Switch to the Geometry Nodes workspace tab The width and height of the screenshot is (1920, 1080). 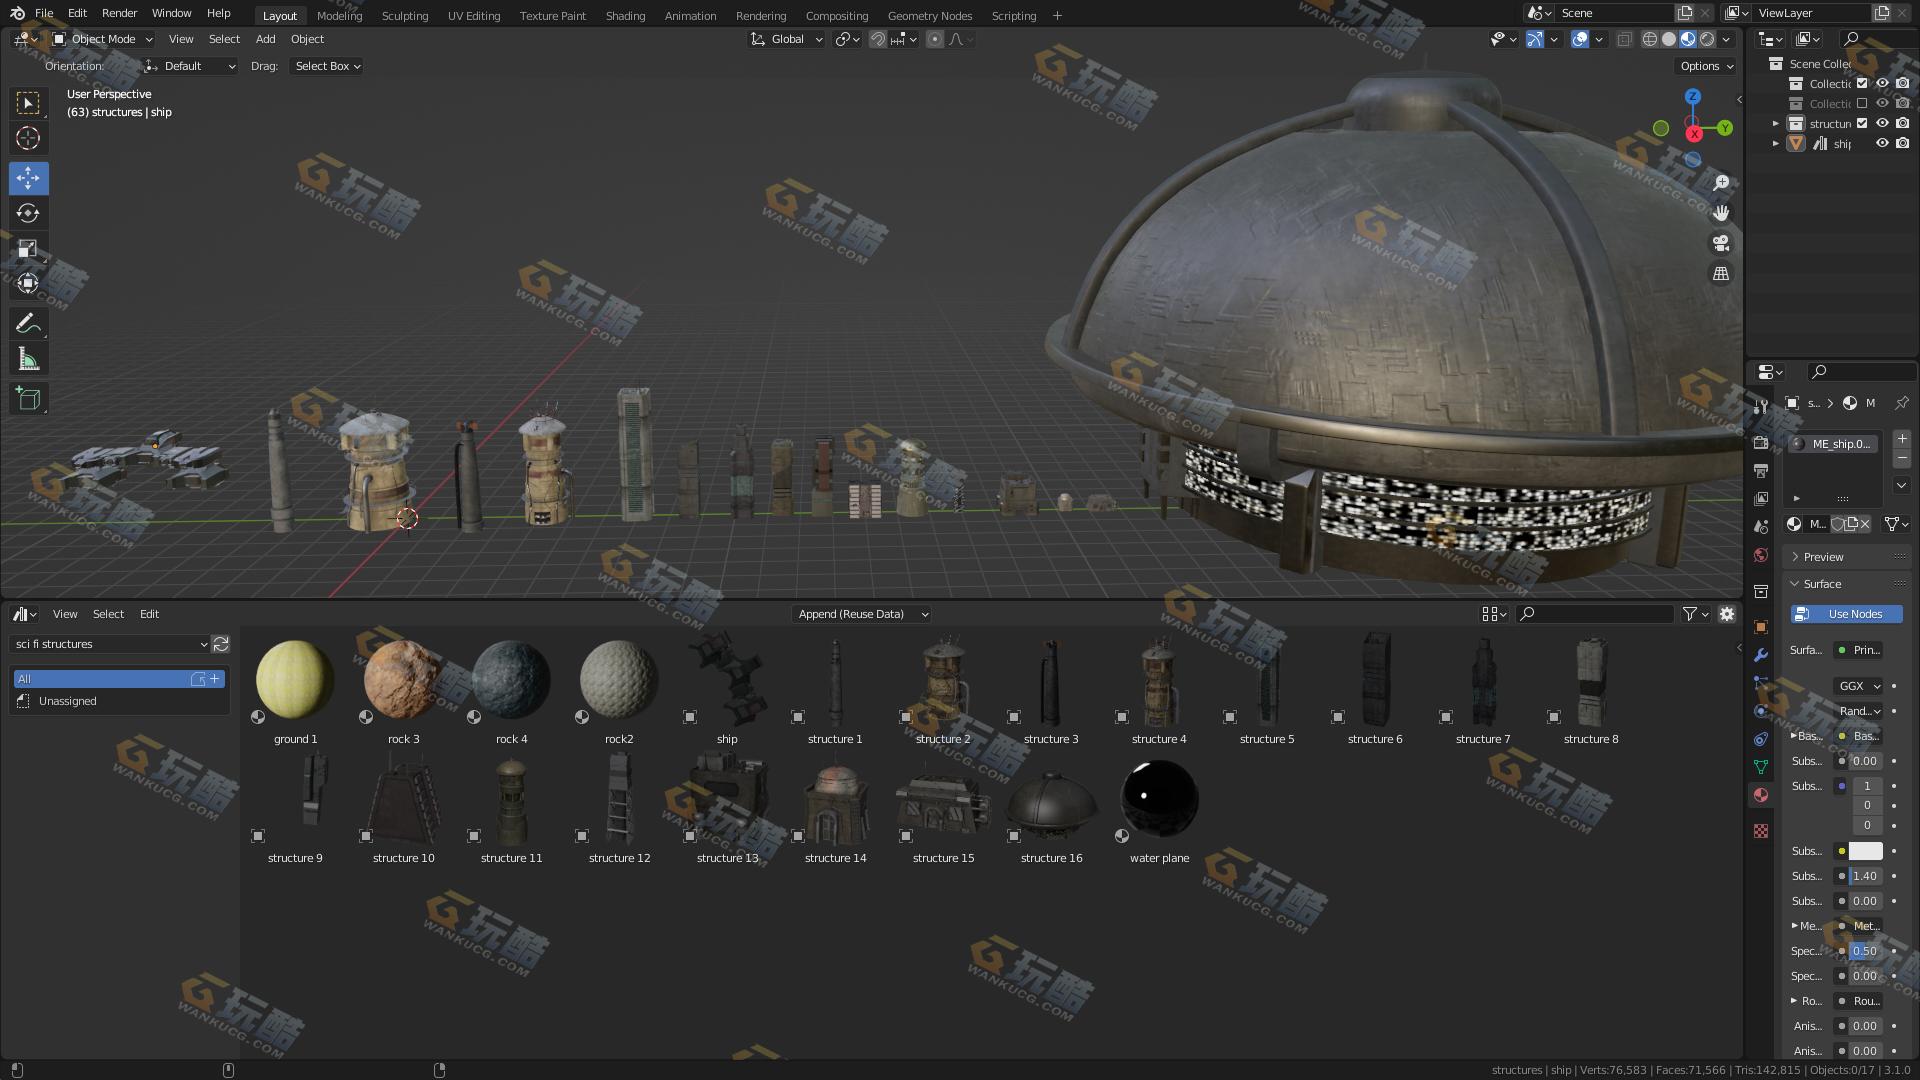[930, 15]
